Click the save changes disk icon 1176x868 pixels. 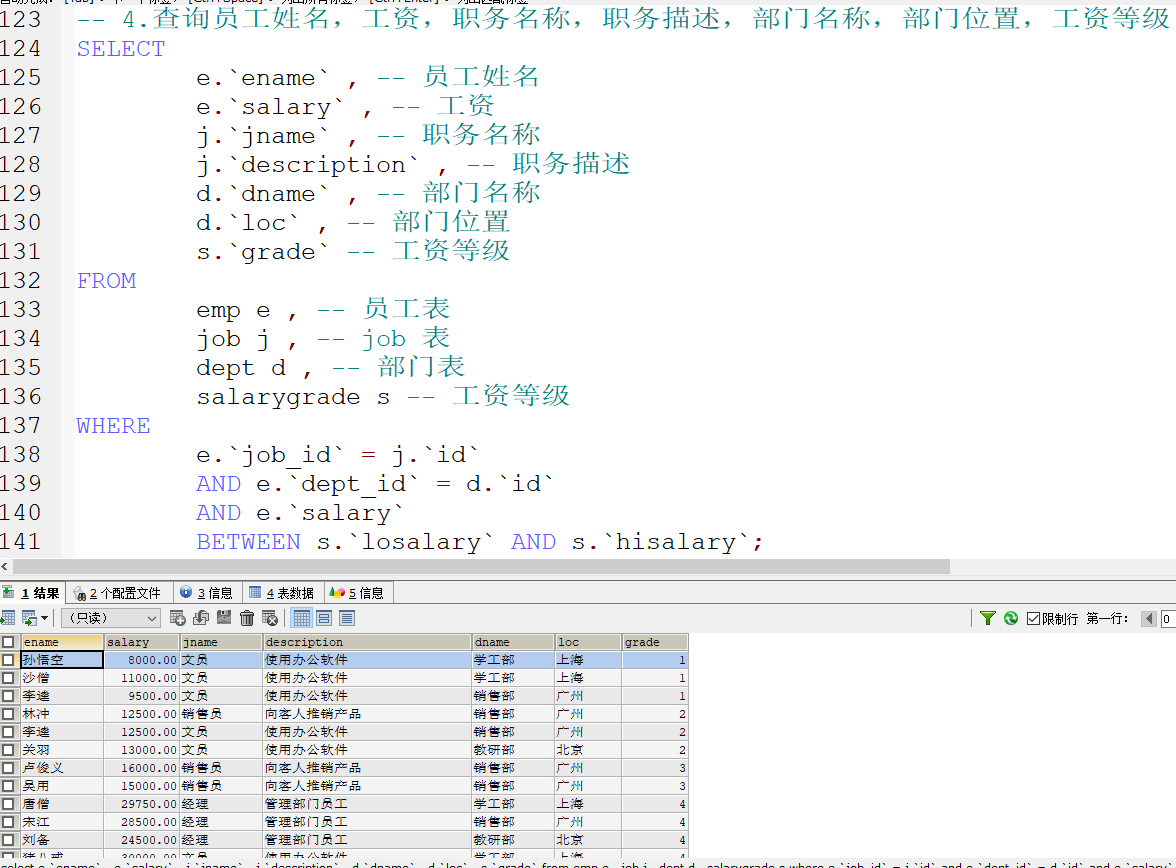pos(223,617)
